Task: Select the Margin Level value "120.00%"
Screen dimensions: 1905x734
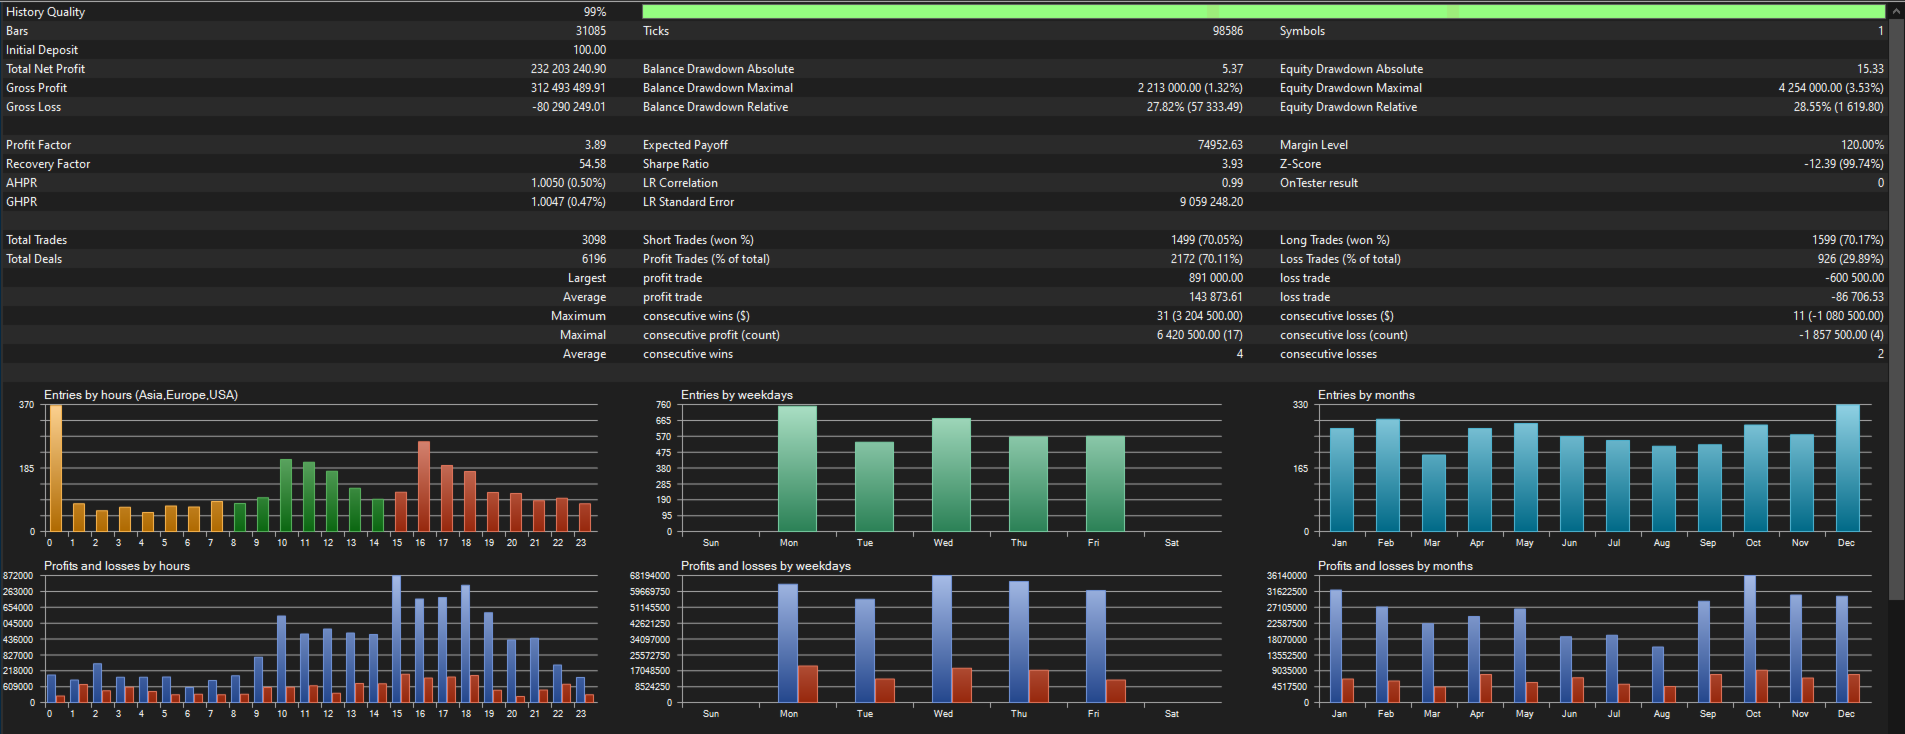Action: (1862, 145)
